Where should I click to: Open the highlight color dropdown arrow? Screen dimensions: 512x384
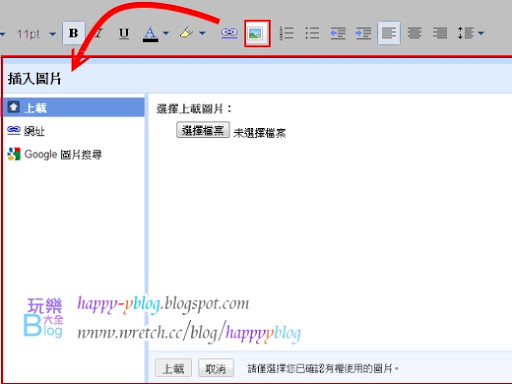202,33
